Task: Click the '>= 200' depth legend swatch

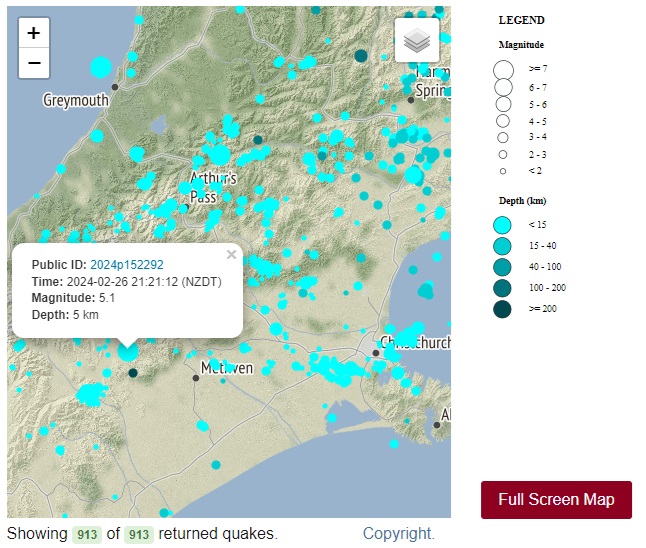Action: [502, 309]
